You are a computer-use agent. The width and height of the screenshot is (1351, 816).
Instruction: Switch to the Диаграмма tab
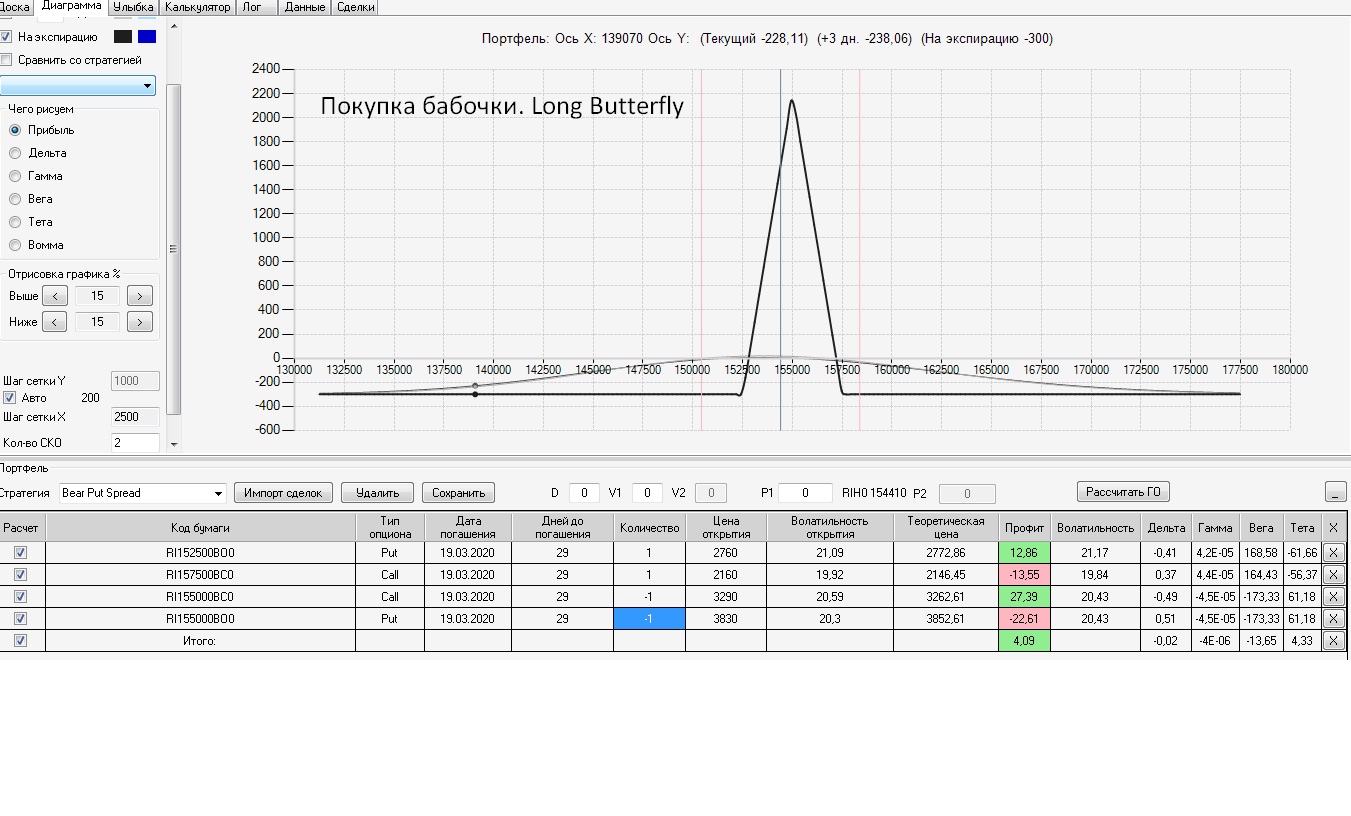click(x=71, y=6)
